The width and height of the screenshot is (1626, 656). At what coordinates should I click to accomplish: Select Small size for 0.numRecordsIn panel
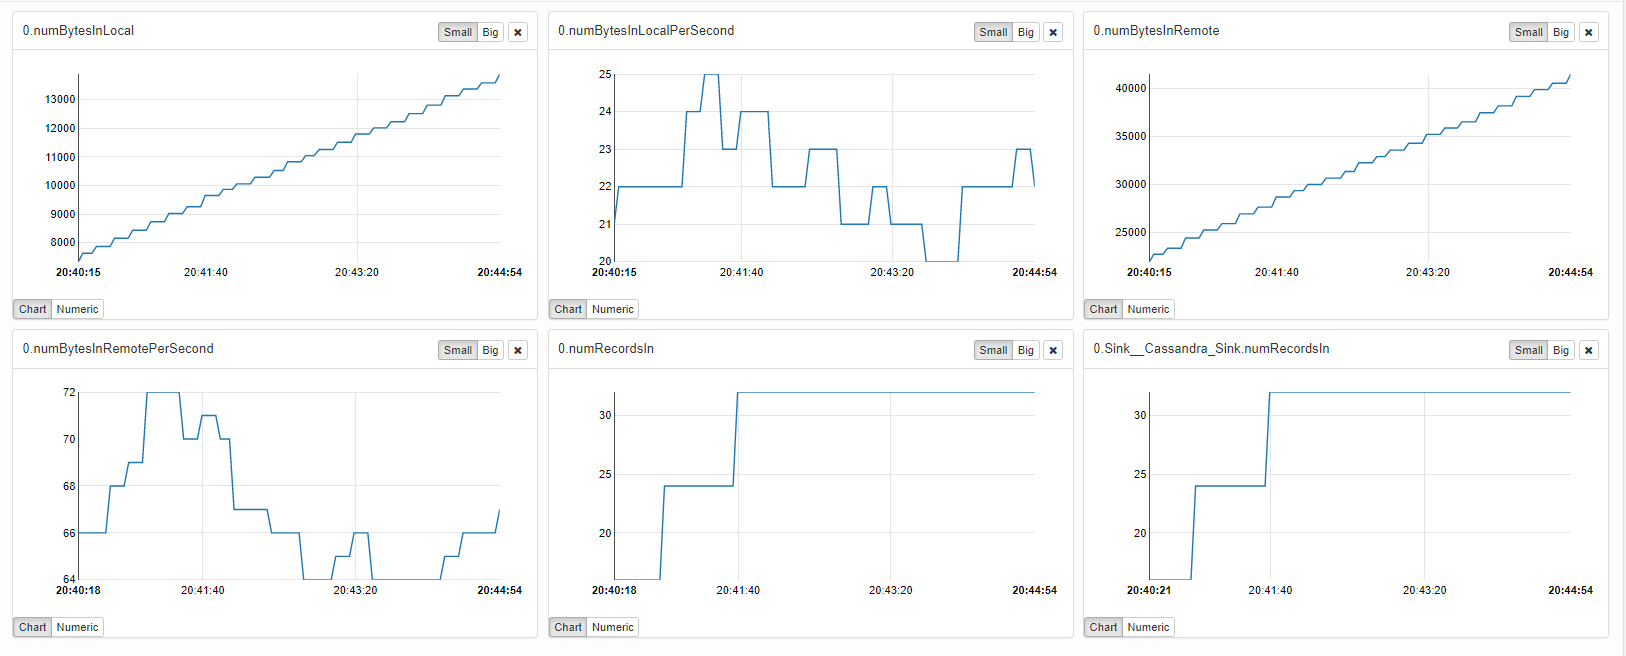993,350
